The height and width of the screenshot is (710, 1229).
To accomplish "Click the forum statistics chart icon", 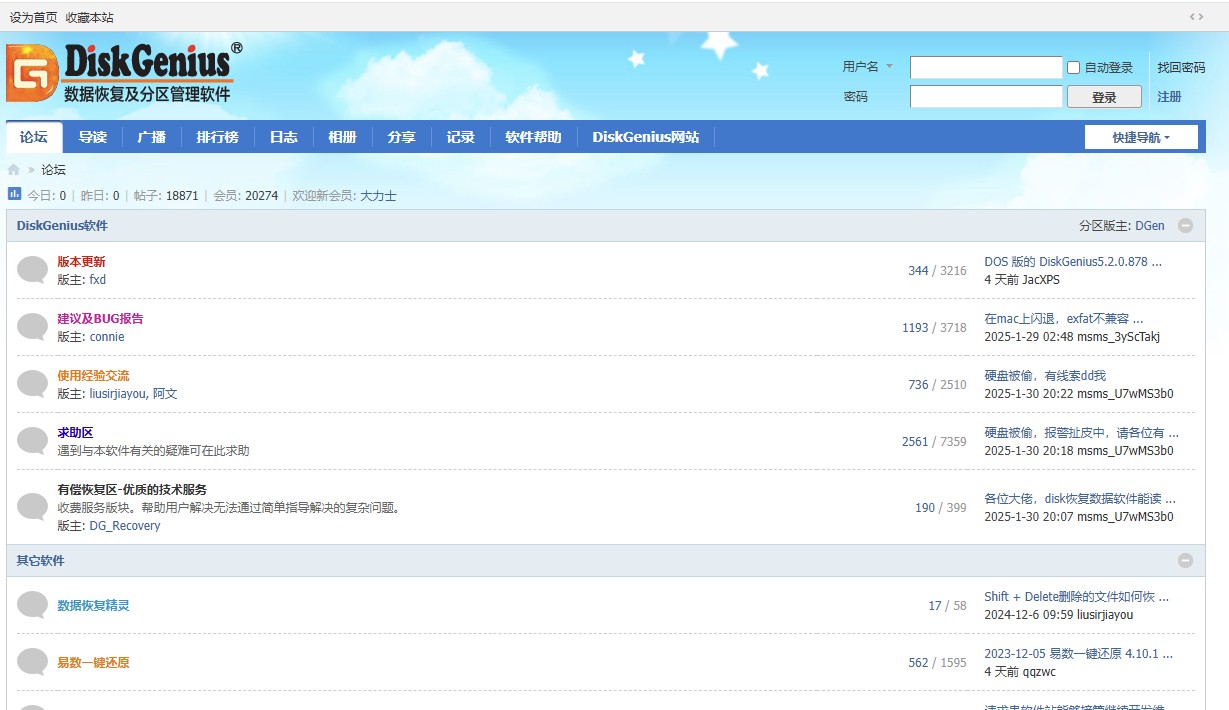I will [15, 194].
